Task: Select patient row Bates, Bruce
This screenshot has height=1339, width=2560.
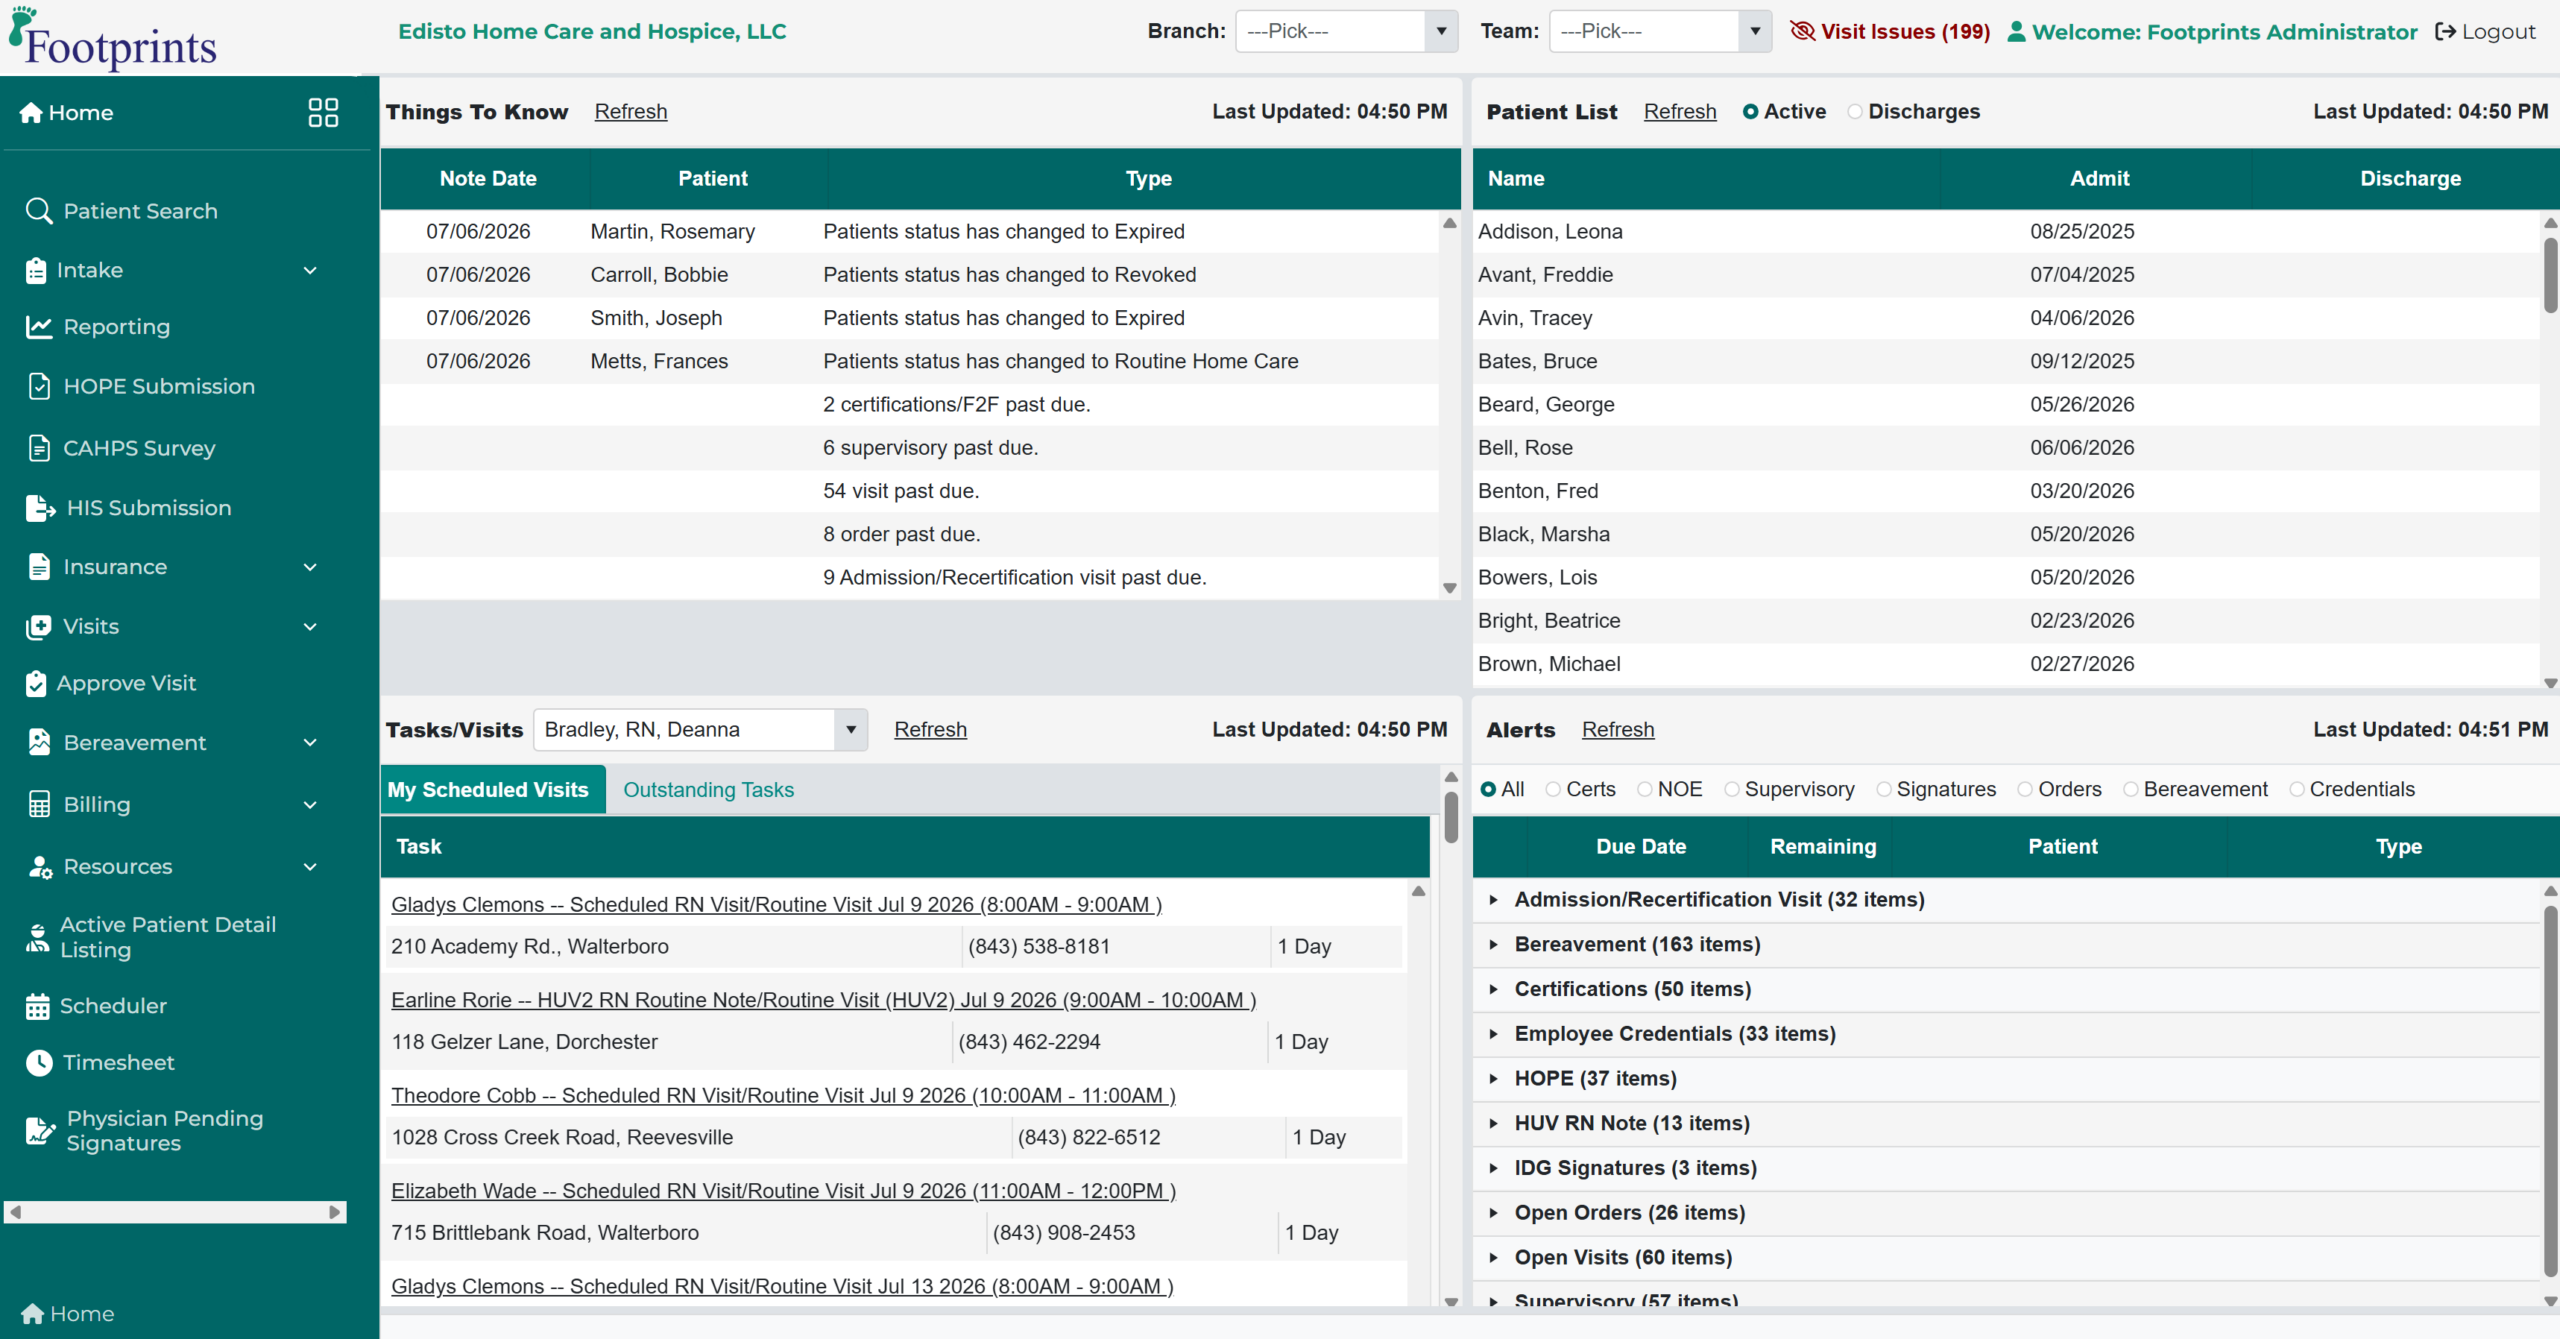Action: tap(2006, 361)
